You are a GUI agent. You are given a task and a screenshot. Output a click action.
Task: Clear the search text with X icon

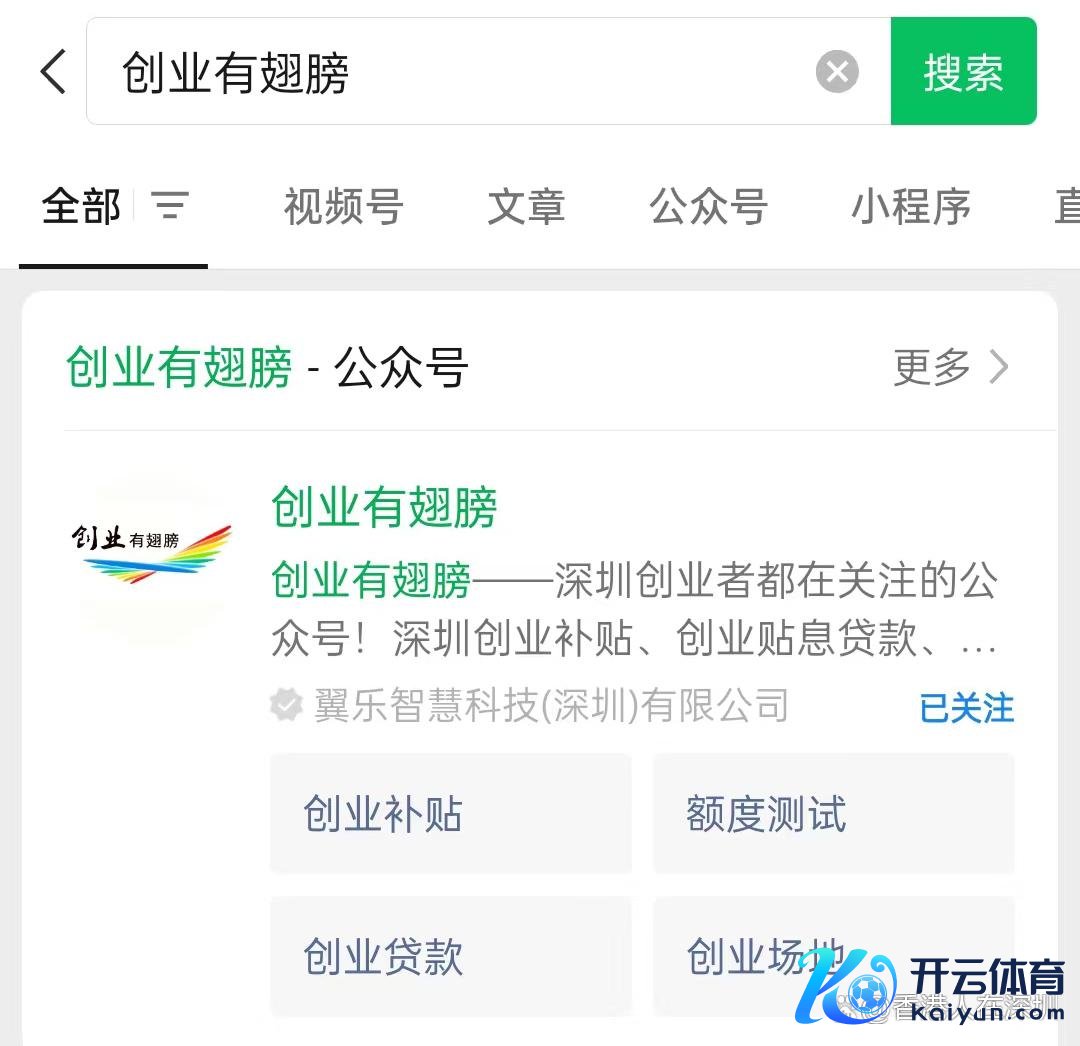(837, 72)
